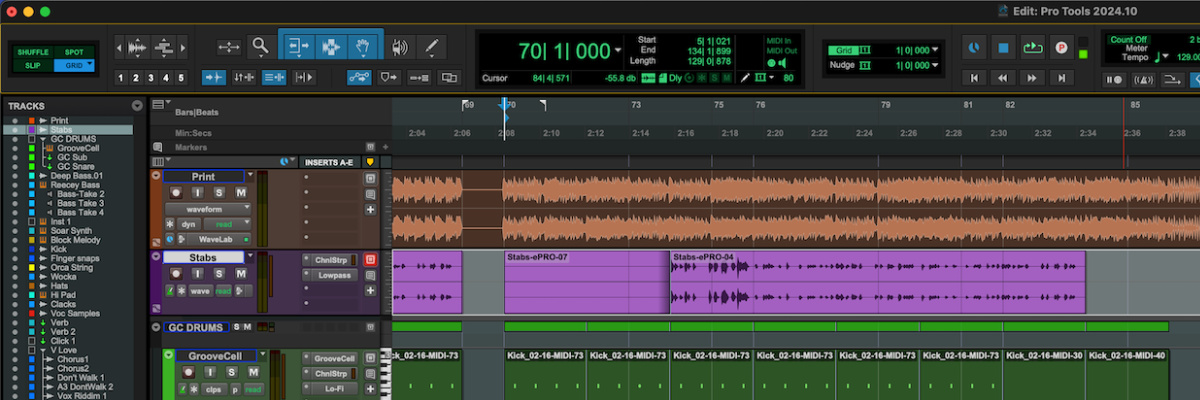1200x400 pixels.
Task: Click the Trim tool icon
Action: click(x=297, y=46)
